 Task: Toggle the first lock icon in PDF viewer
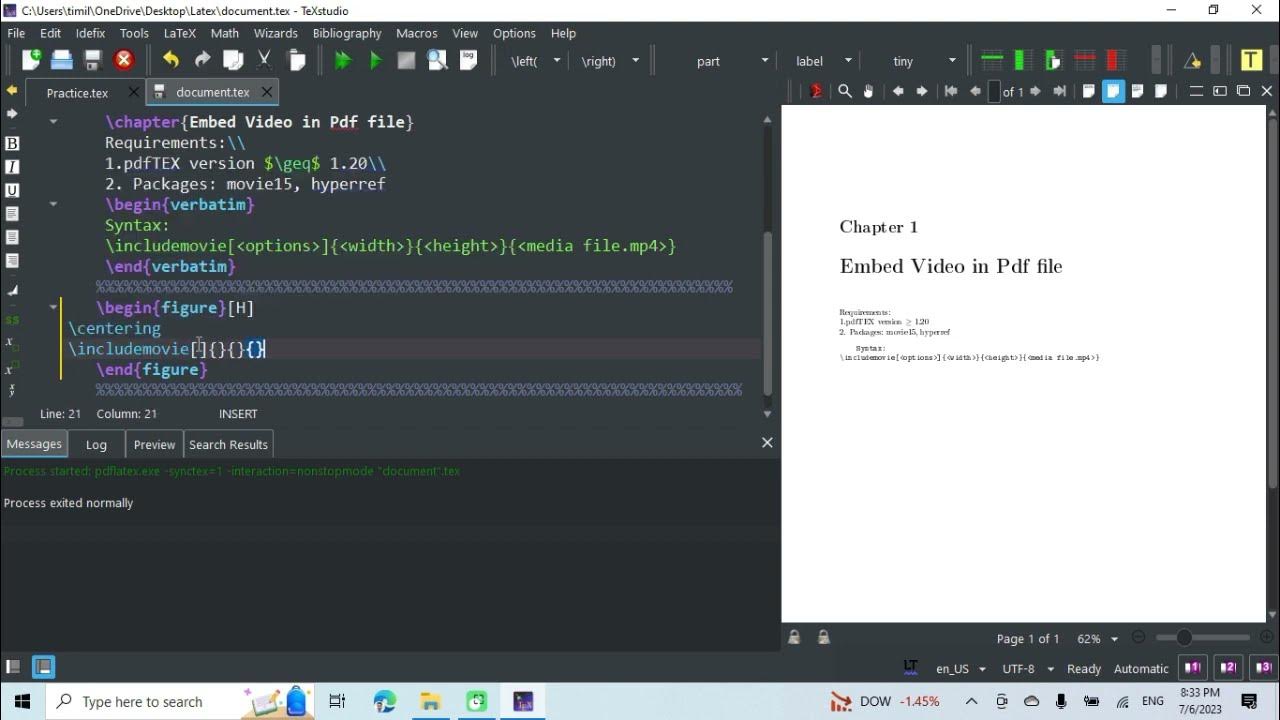794,638
